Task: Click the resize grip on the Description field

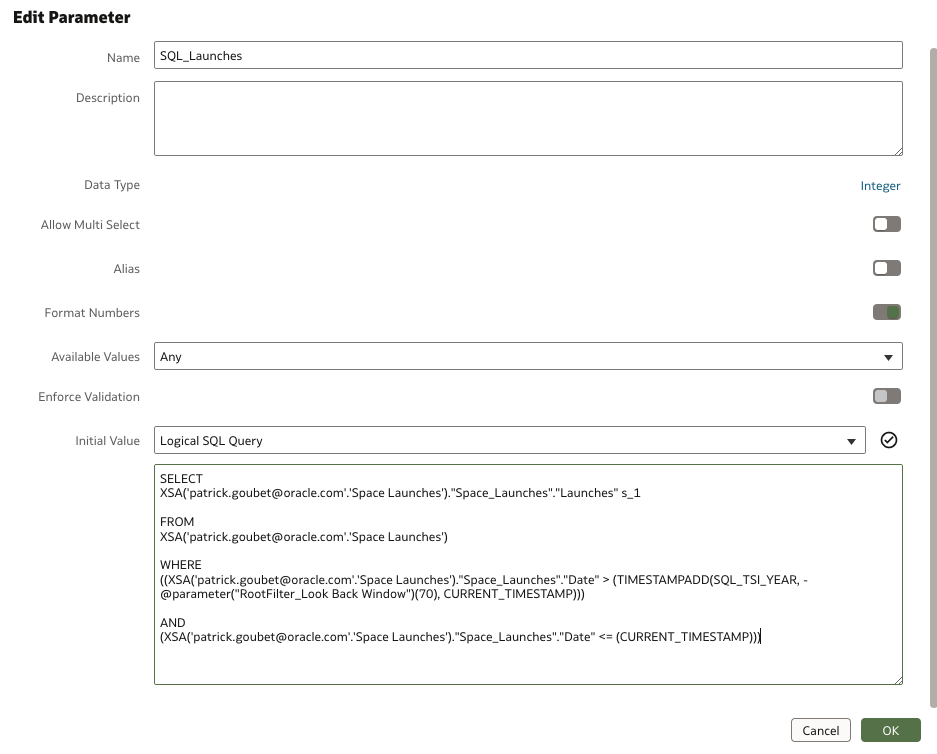Action: pyautogui.click(x=898, y=150)
